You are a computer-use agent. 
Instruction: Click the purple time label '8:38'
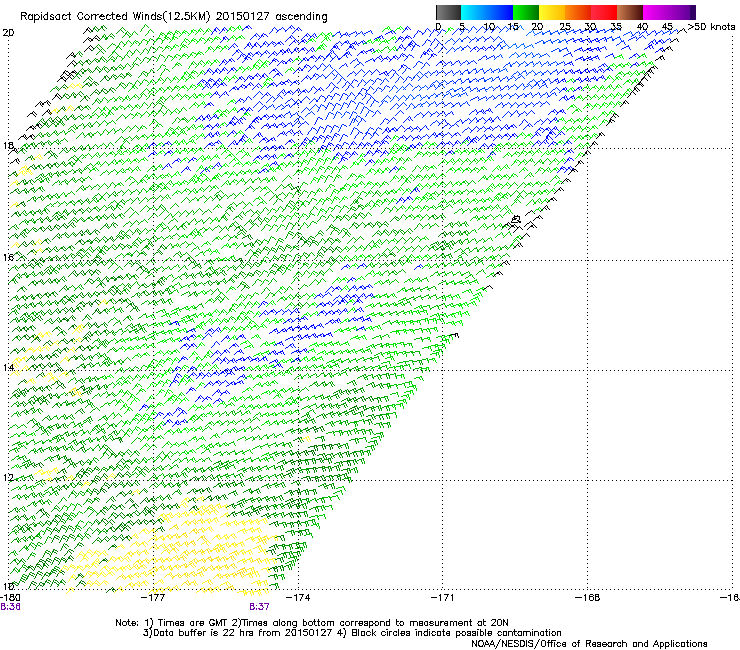pyautogui.click(x=10, y=607)
